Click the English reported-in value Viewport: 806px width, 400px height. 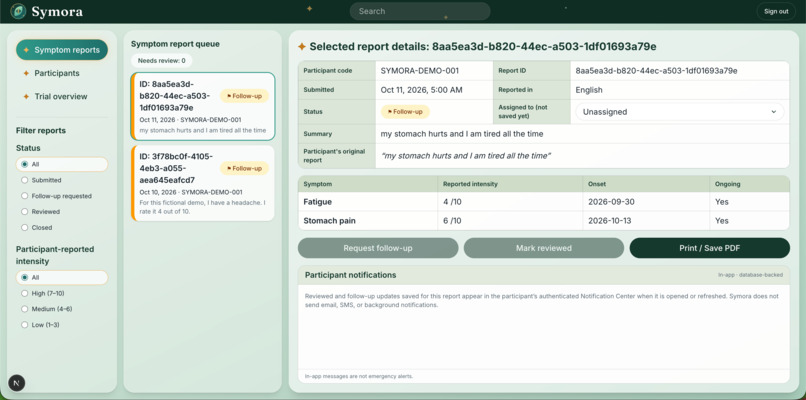tap(589, 90)
